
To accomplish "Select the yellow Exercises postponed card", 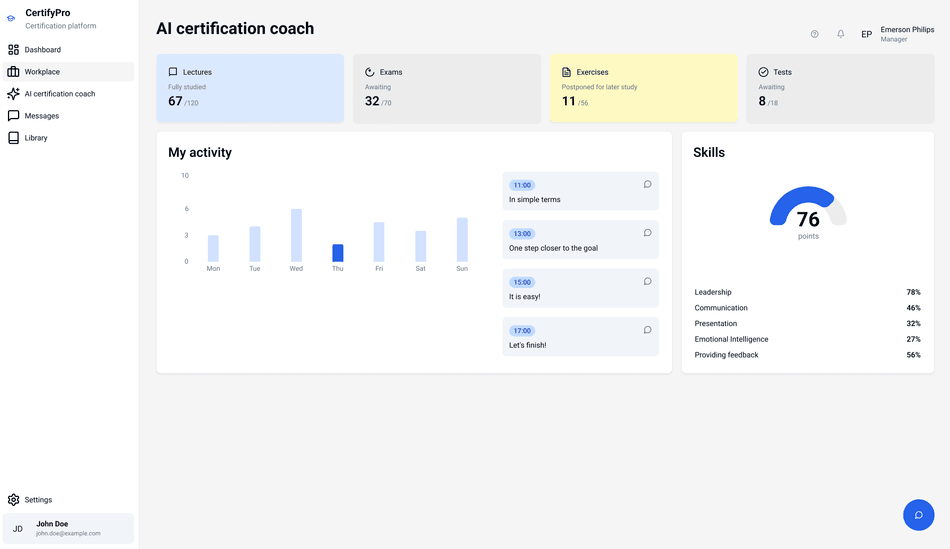I will click(x=643, y=89).
